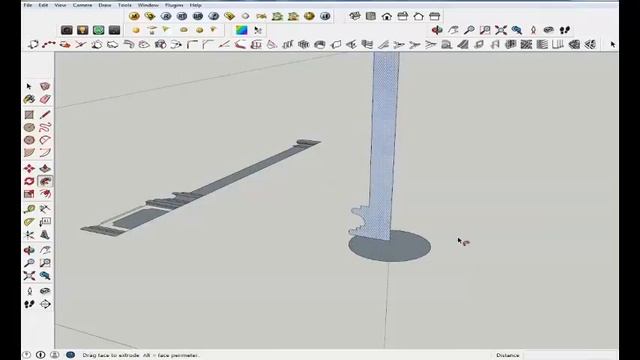This screenshot has width=640, height=360.
Task: Click the rainbow gradient plugin icon
Action: (242, 30)
